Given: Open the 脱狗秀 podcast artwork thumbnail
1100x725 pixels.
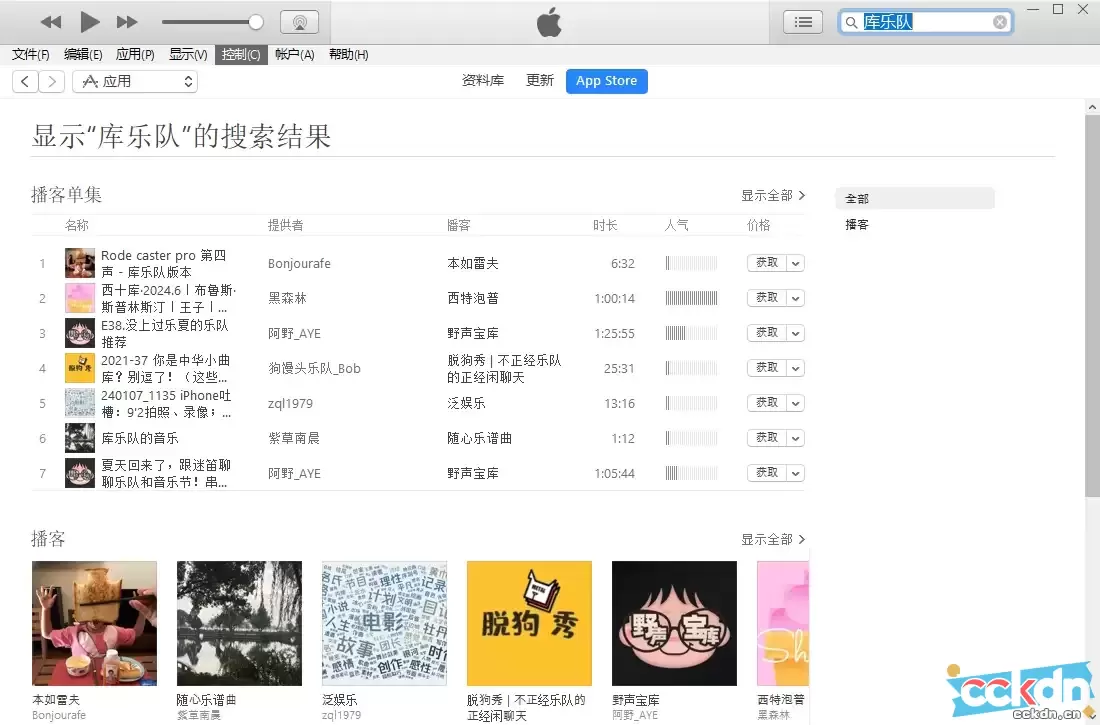Looking at the screenshot, I should coord(529,622).
